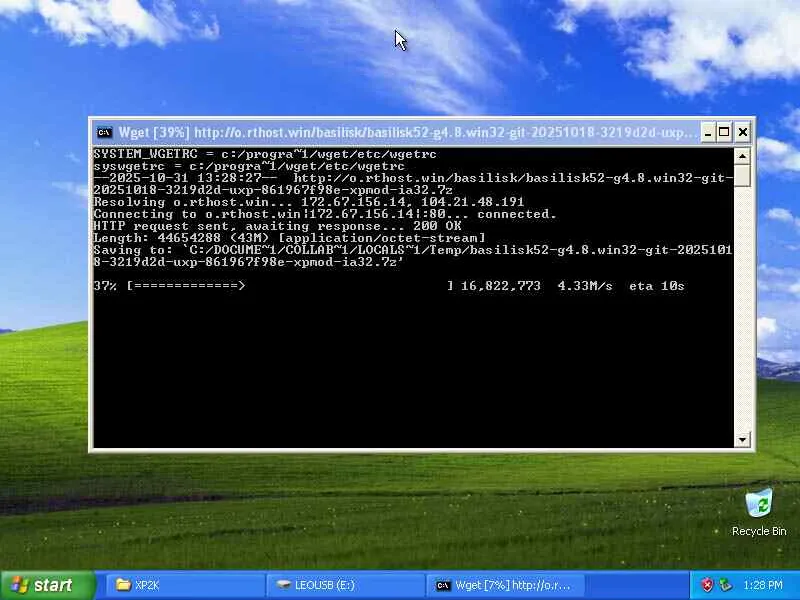
Task: Switch to LEOUSB (E:) taskbar button
Action: (345, 585)
